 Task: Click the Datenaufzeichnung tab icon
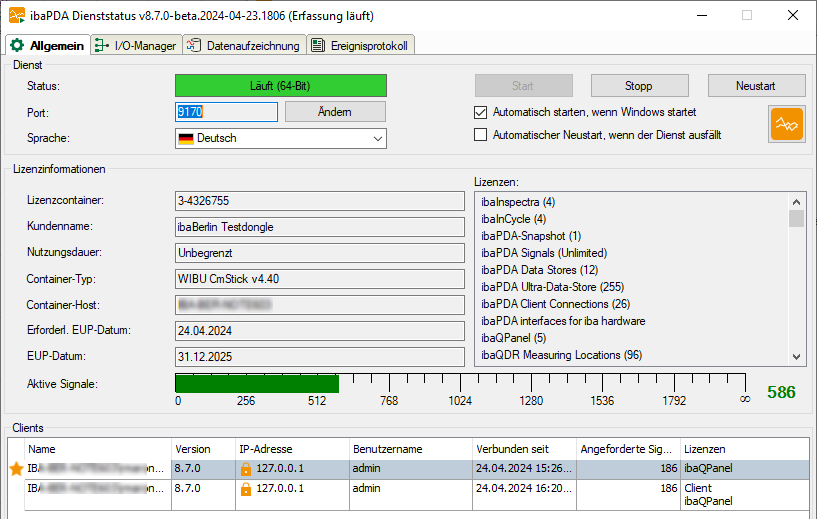[193, 45]
